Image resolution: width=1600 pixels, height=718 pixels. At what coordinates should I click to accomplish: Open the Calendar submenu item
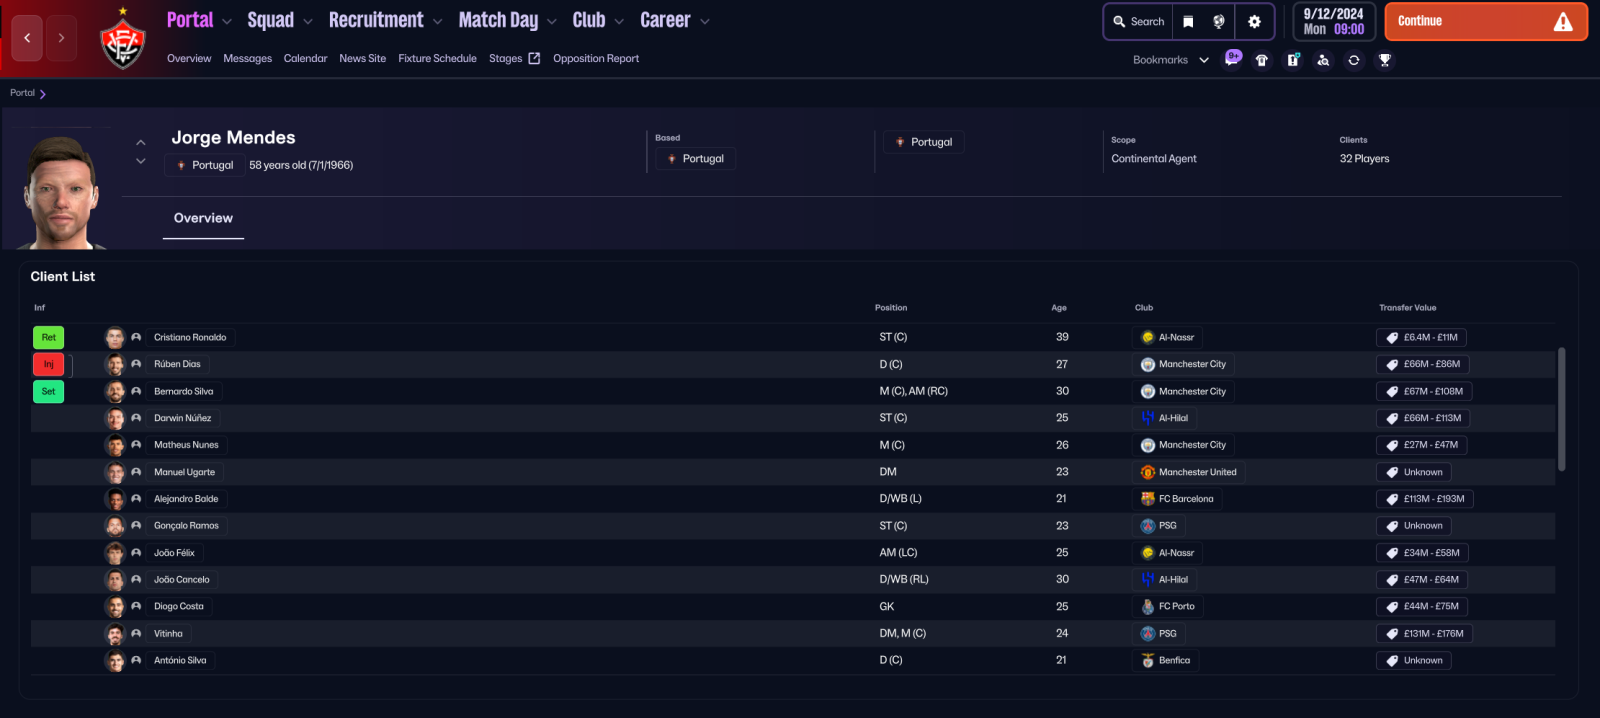tap(305, 59)
